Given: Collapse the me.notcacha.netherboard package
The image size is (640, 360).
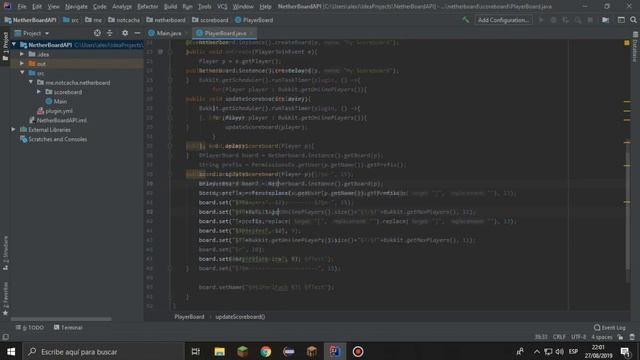Looking at the screenshot, I should coord(31,82).
